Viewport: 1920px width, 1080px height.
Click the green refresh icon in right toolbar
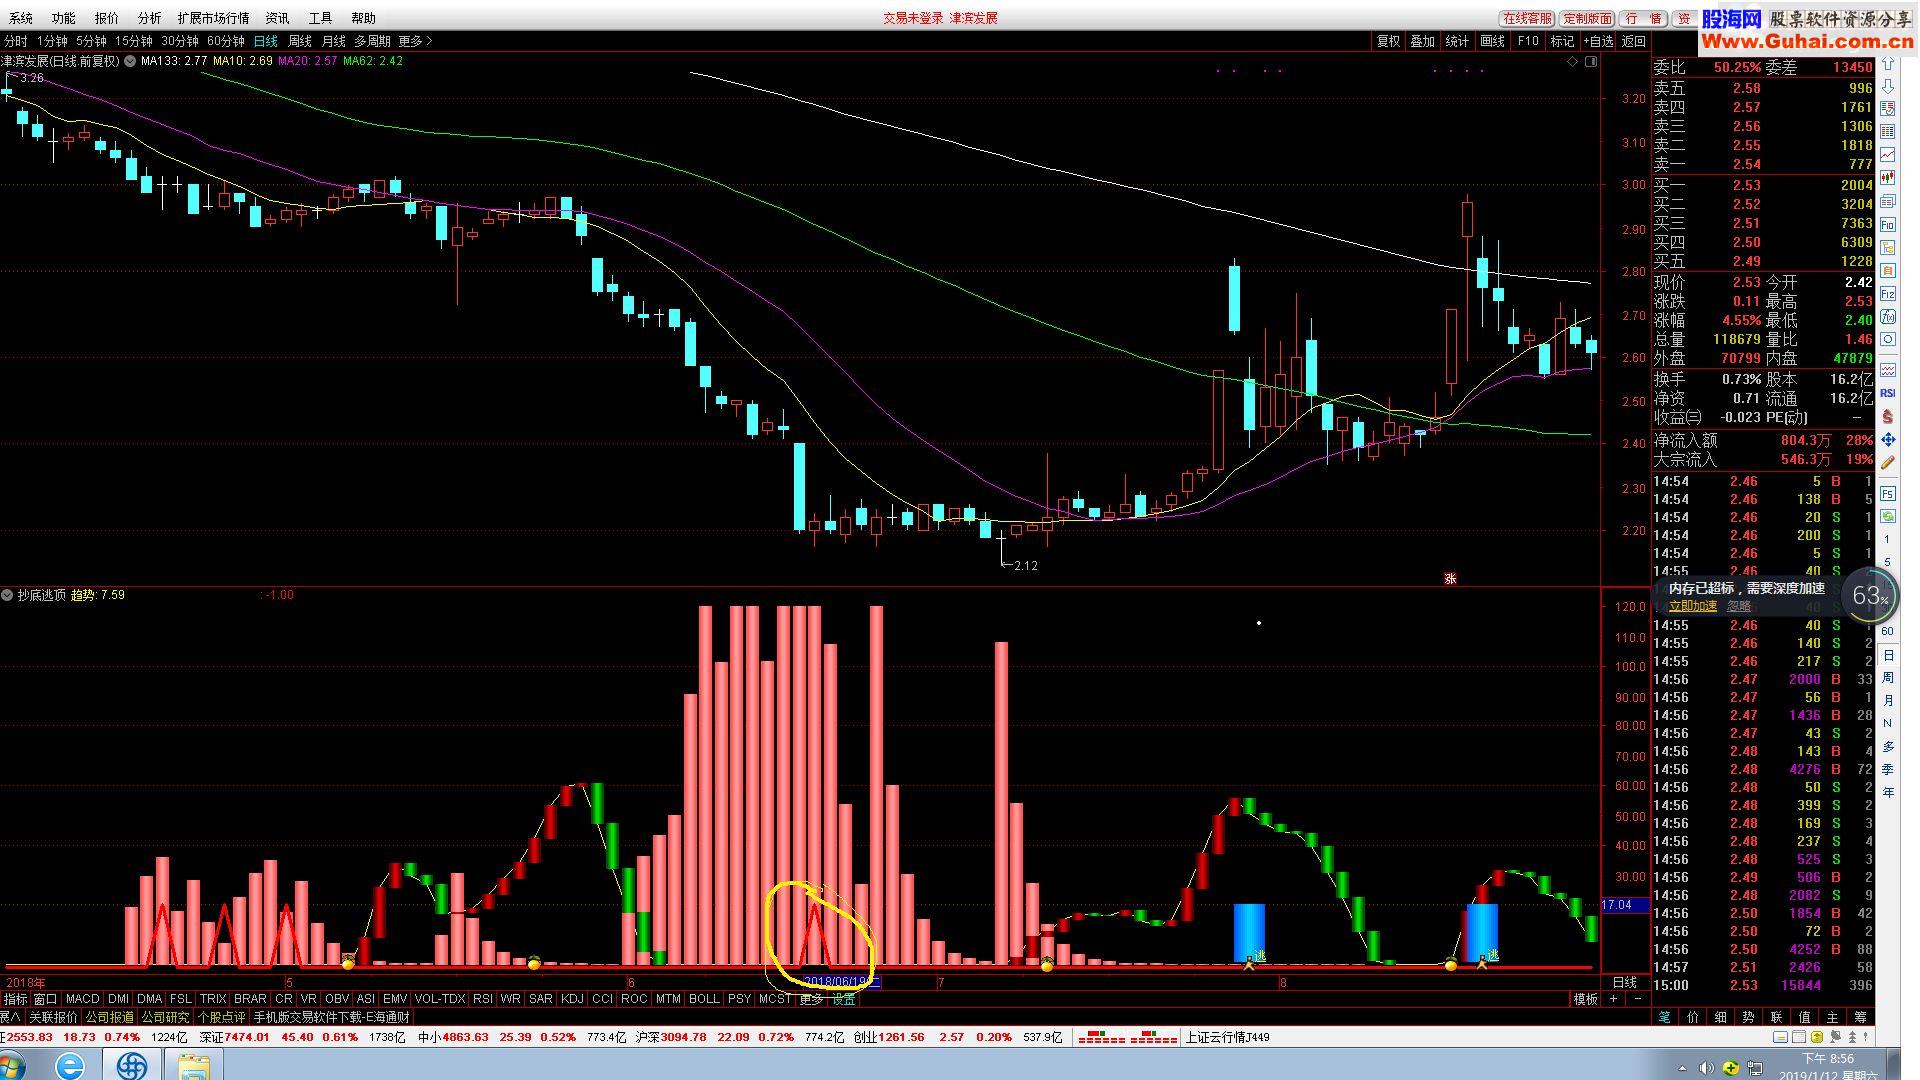[1887, 516]
